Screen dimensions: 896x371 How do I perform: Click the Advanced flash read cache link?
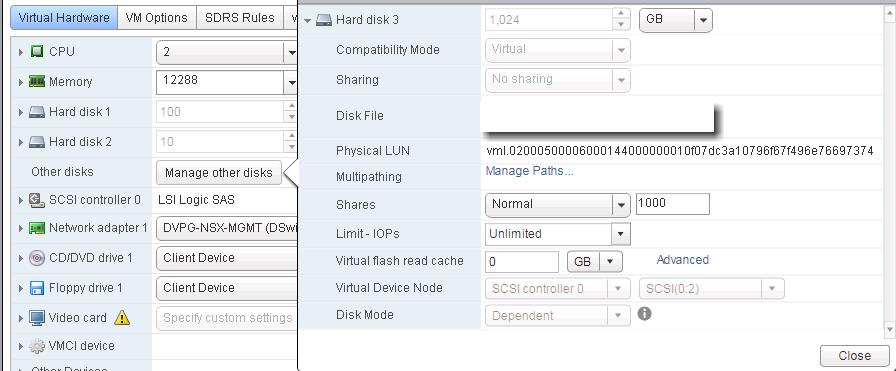[x=682, y=260]
